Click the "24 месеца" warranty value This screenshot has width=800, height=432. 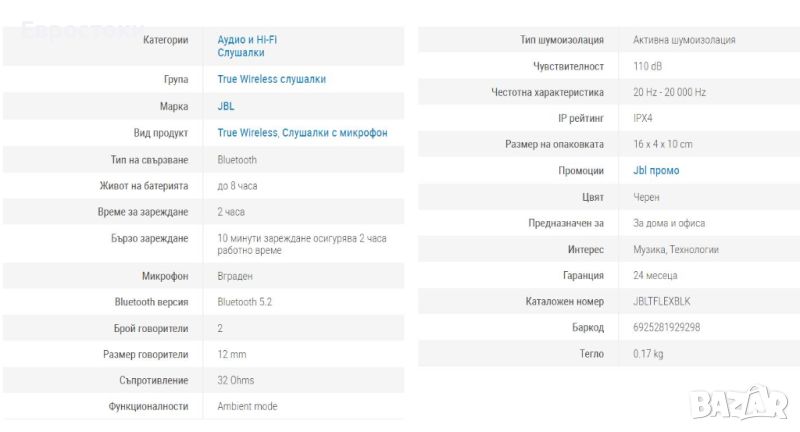656,275
